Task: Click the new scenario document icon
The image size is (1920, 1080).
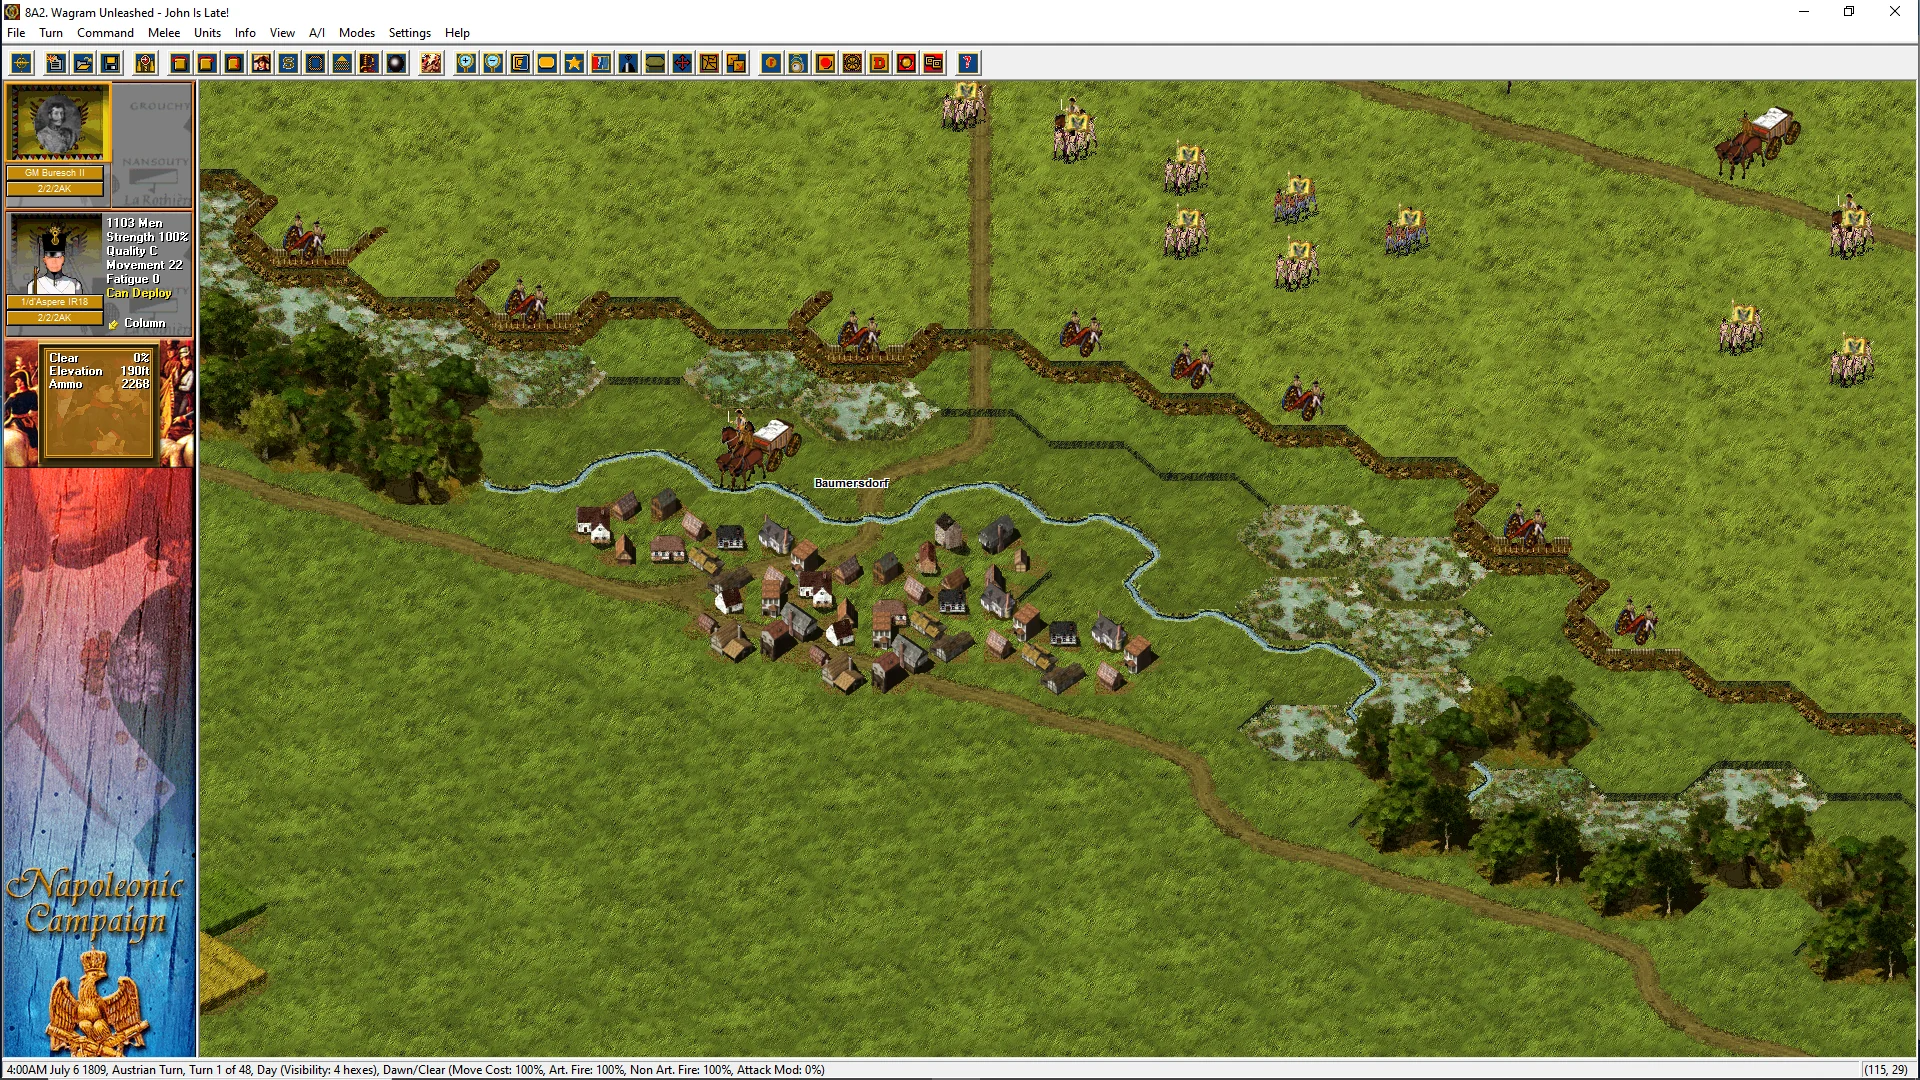Action: tap(56, 63)
